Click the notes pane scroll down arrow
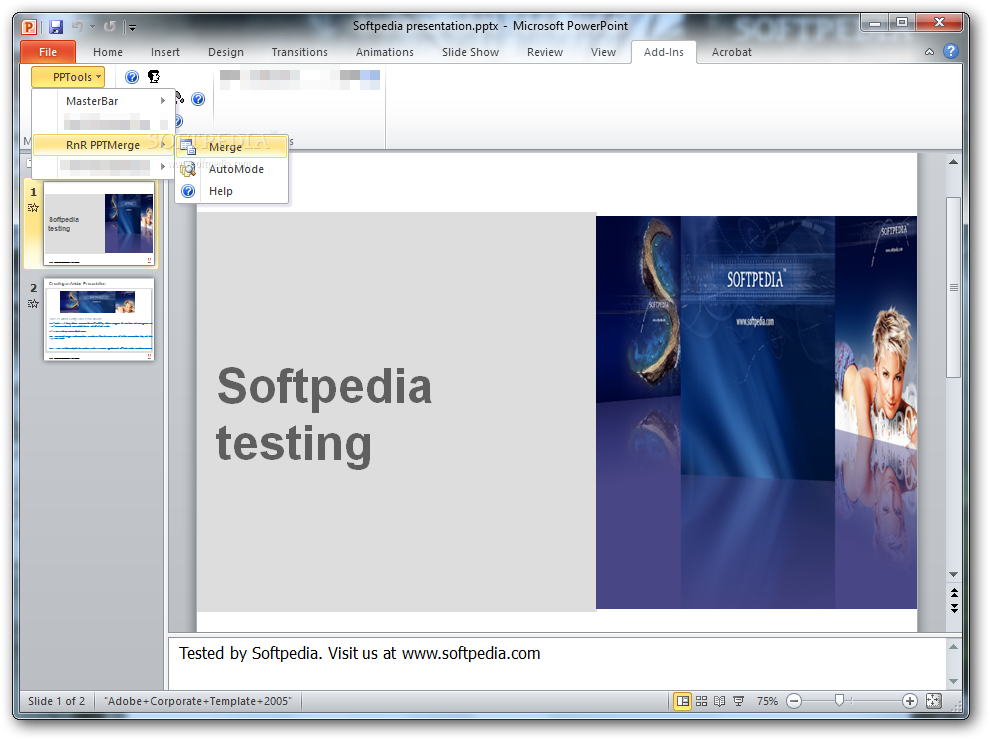Screen dimensions: 990x740 coord(953,681)
